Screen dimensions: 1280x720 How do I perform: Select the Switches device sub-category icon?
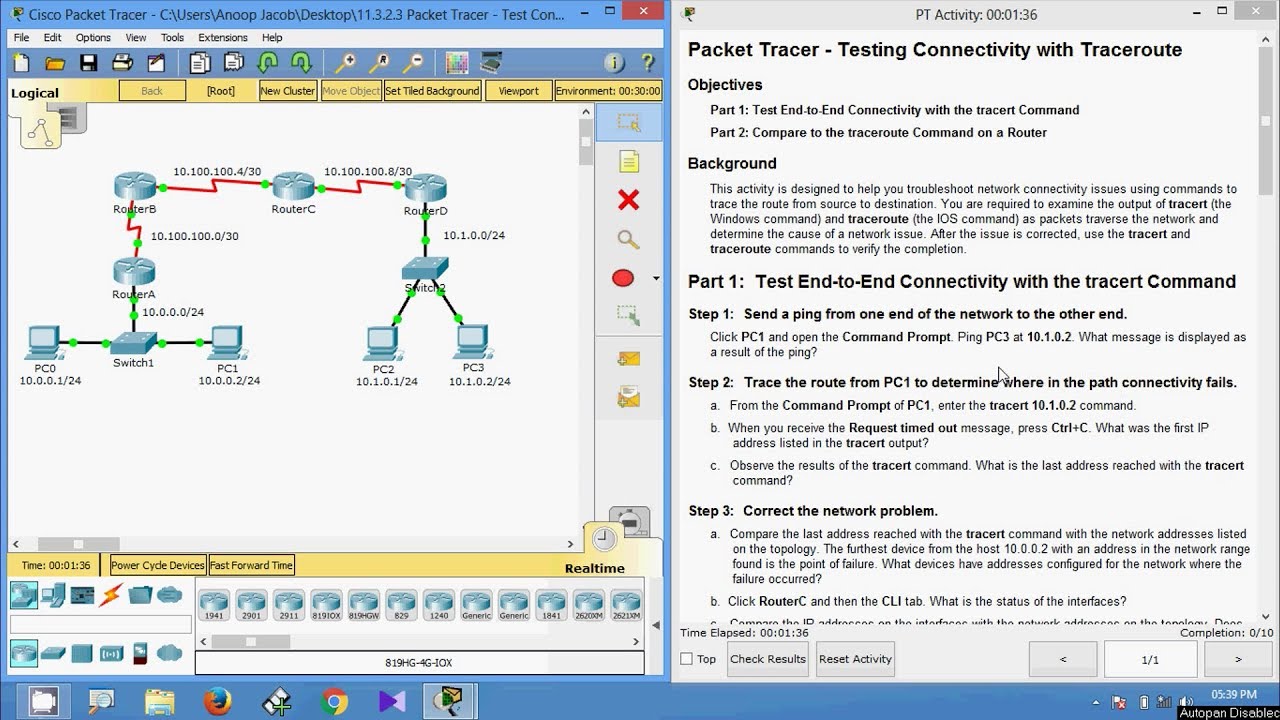[x=52, y=654]
